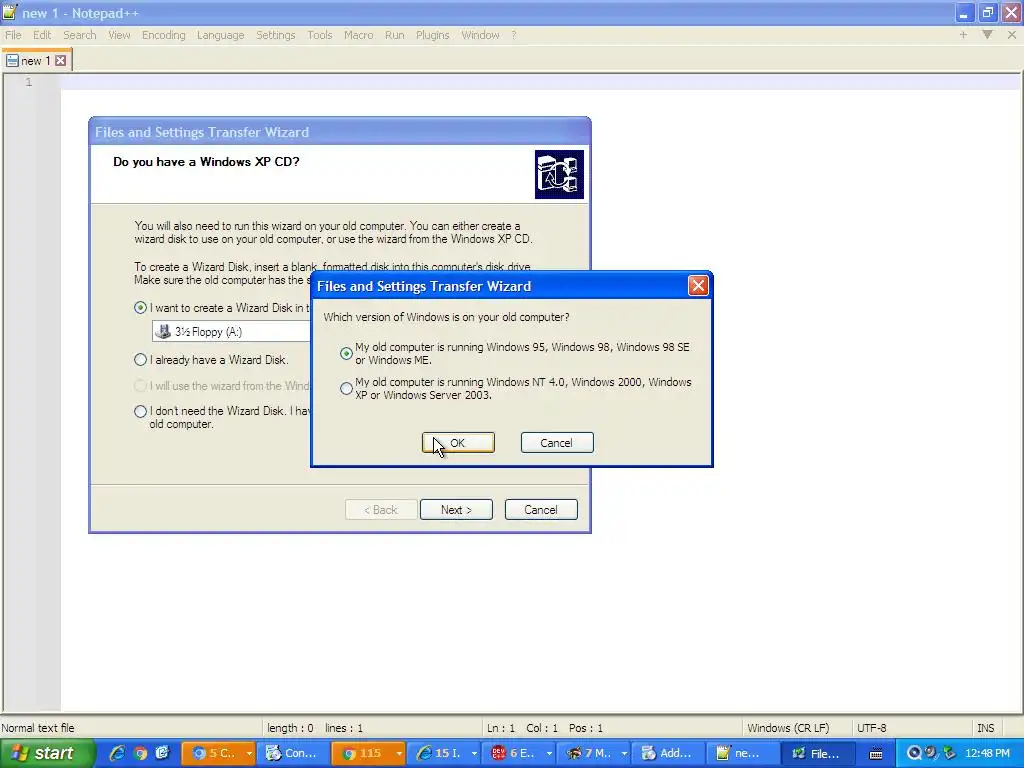Select 'I want to create a Wizard Disk' option

(140, 308)
